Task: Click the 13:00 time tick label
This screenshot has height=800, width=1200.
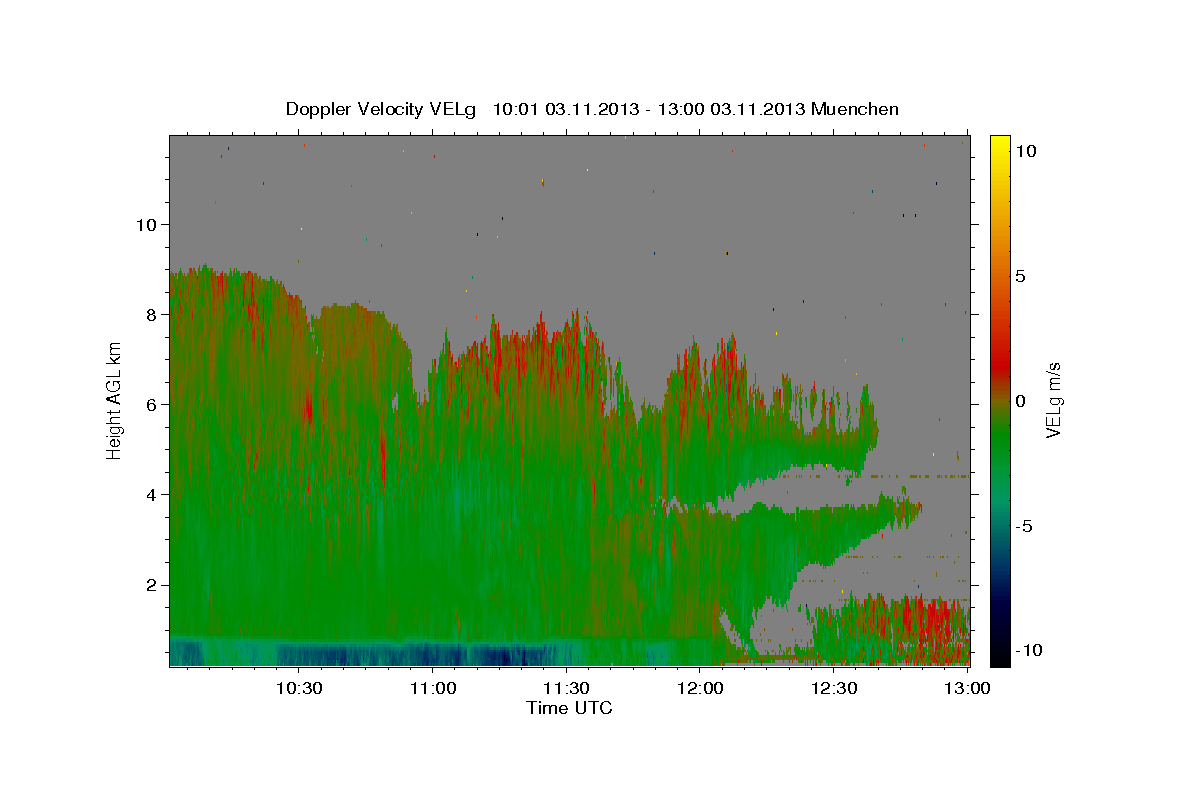Action: (967, 689)
